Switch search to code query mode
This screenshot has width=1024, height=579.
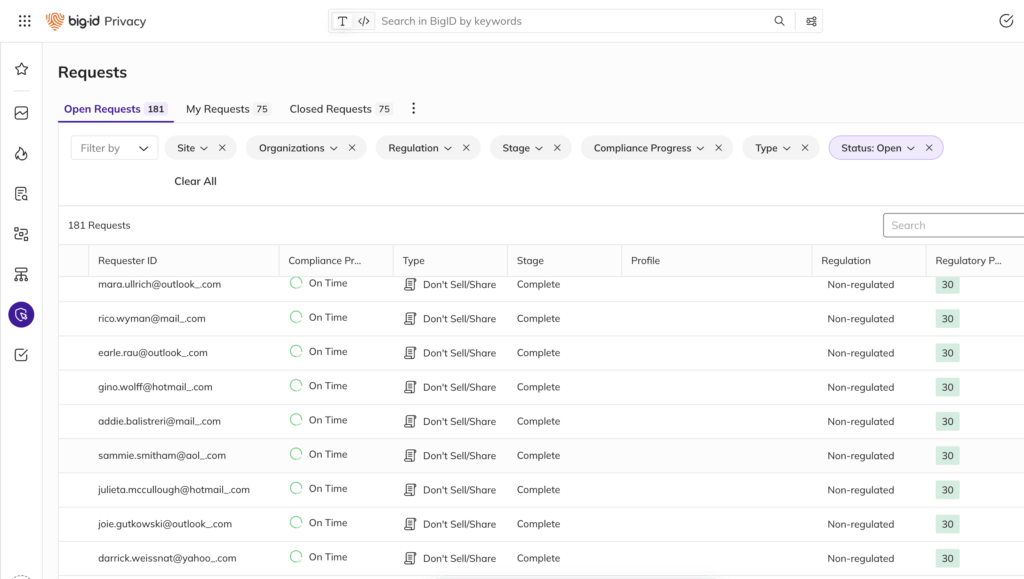coord(364,21)
